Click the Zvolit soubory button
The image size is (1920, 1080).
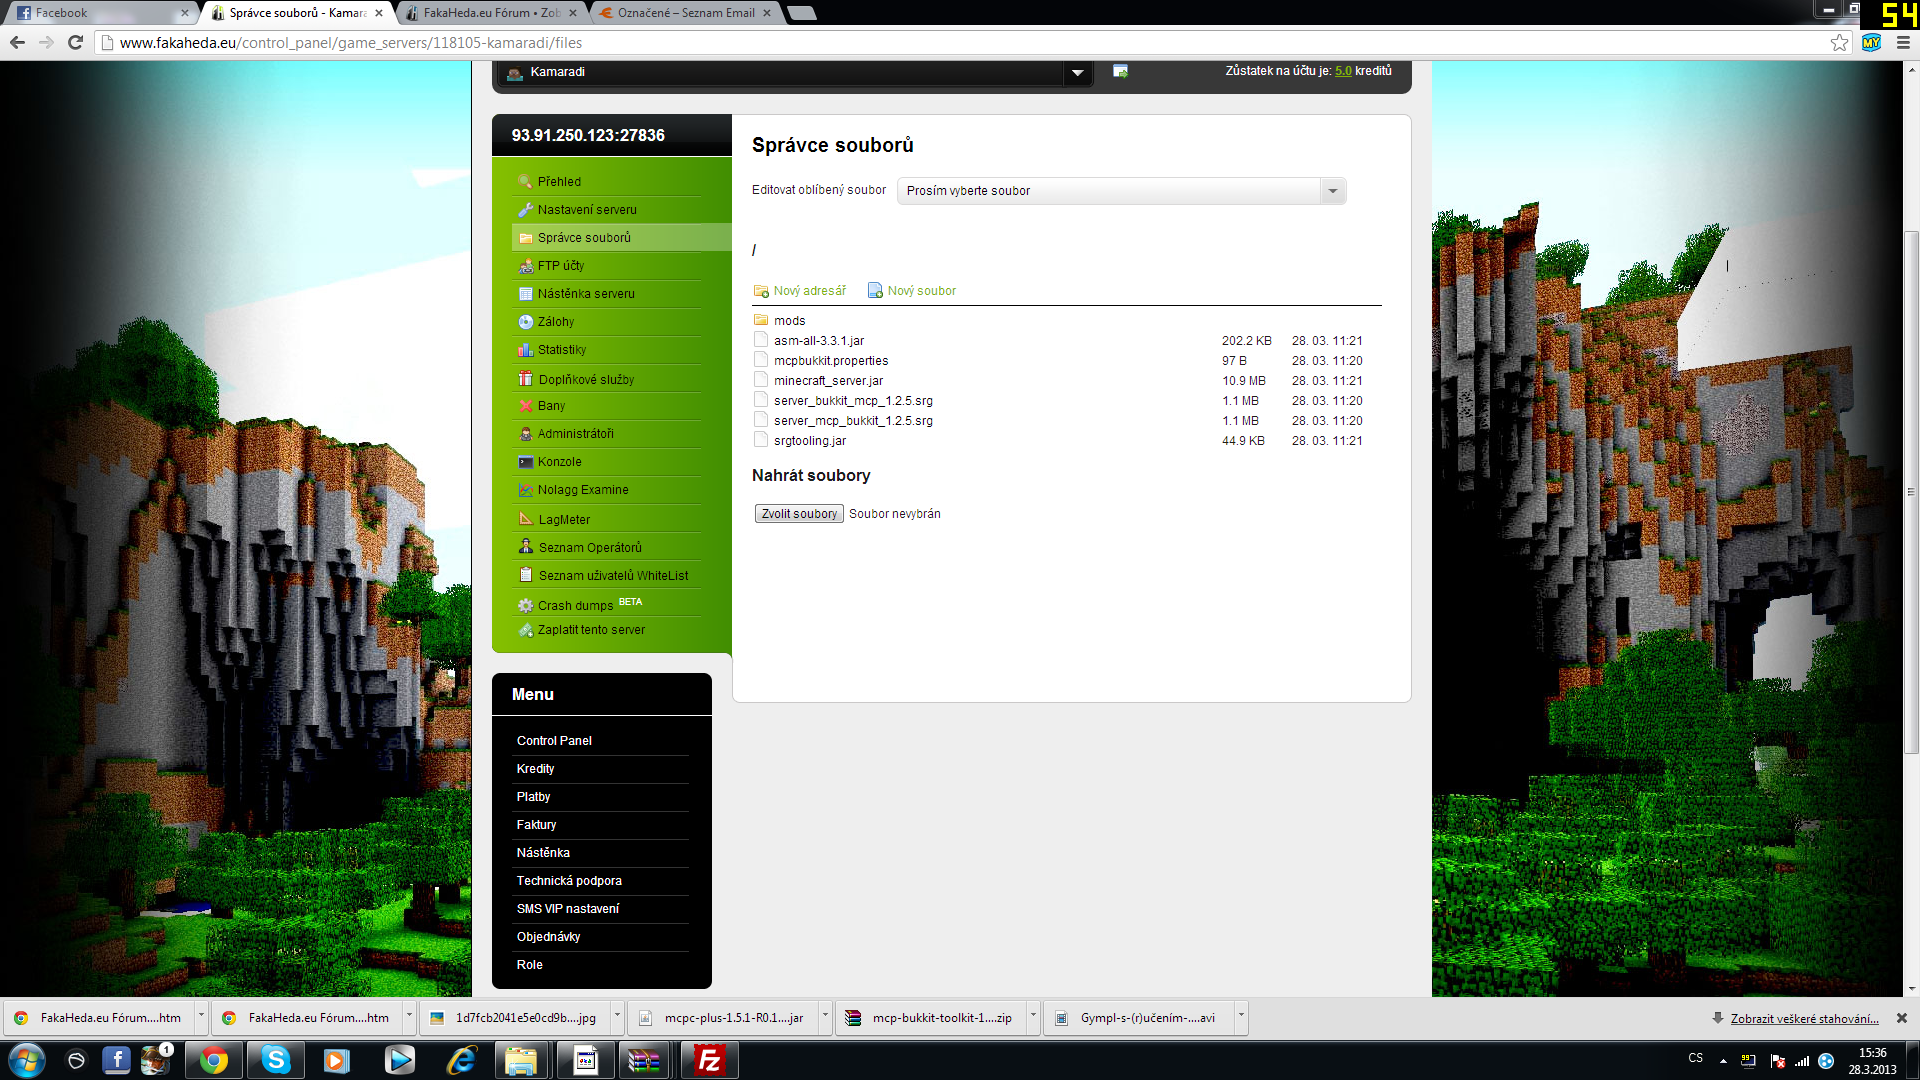pyautogui.click(x=799, y=513)
